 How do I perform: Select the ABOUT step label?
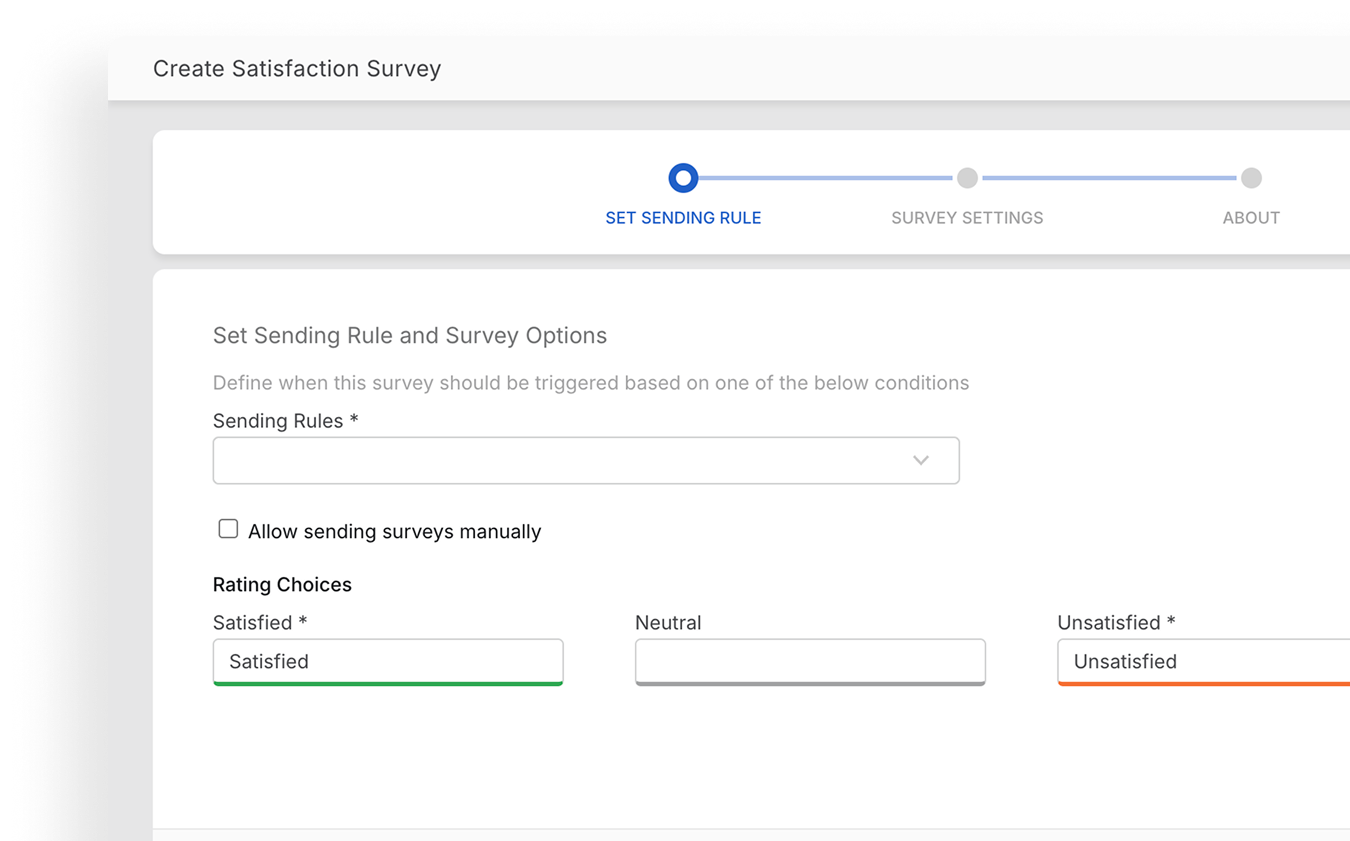click(x=1251, y=218)
